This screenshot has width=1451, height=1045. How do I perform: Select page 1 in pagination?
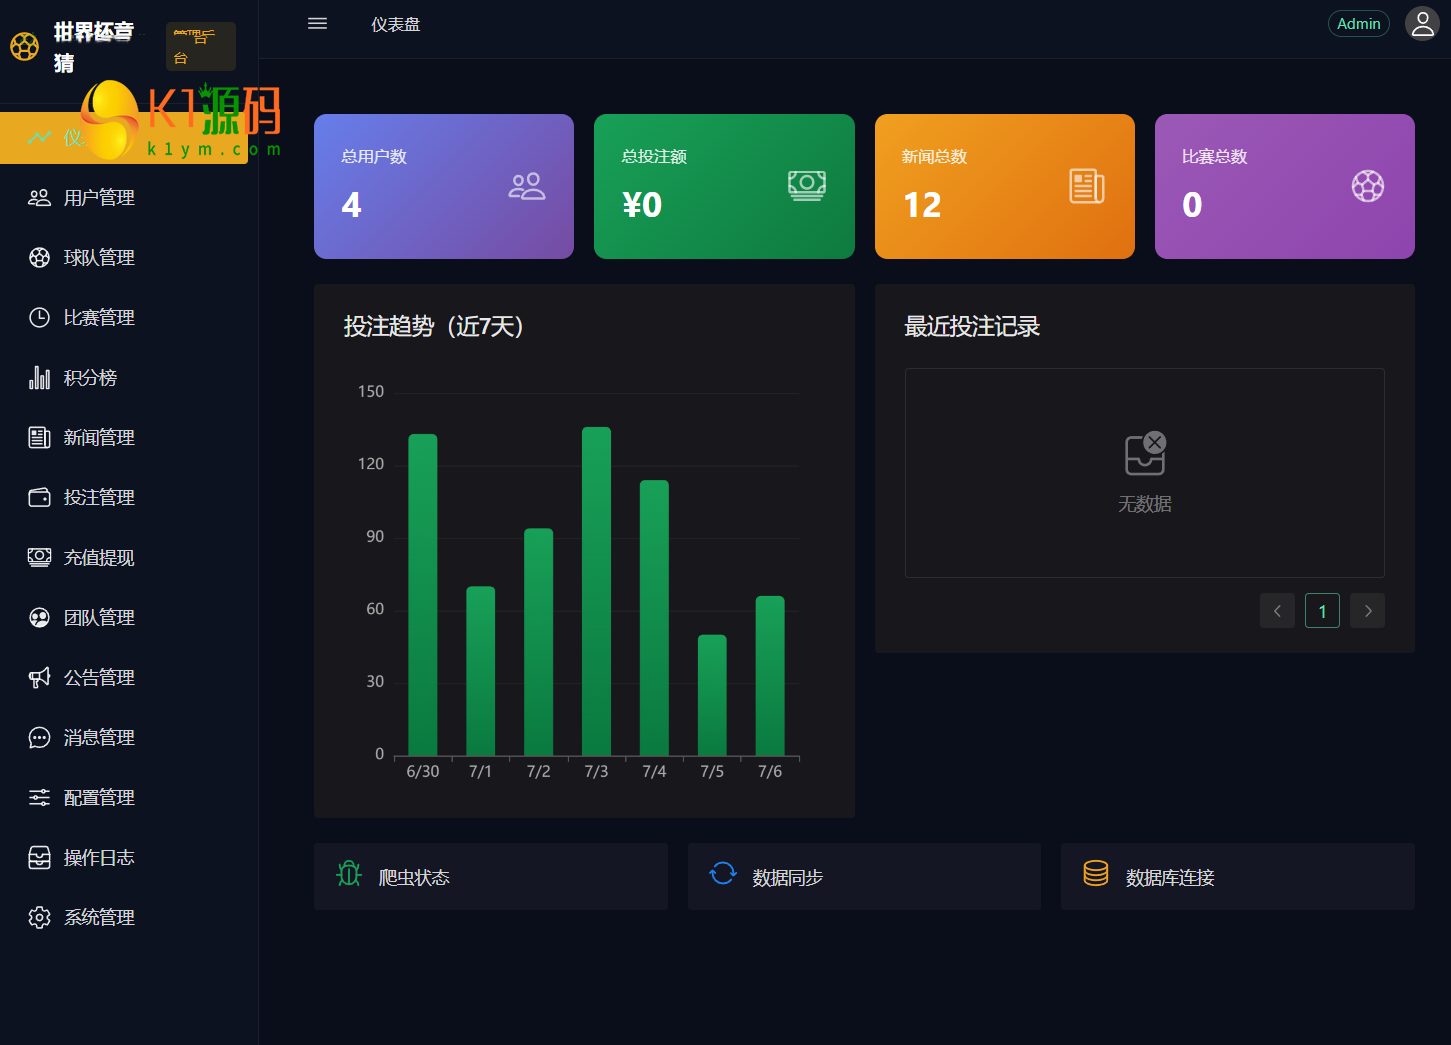(1322, 611)
